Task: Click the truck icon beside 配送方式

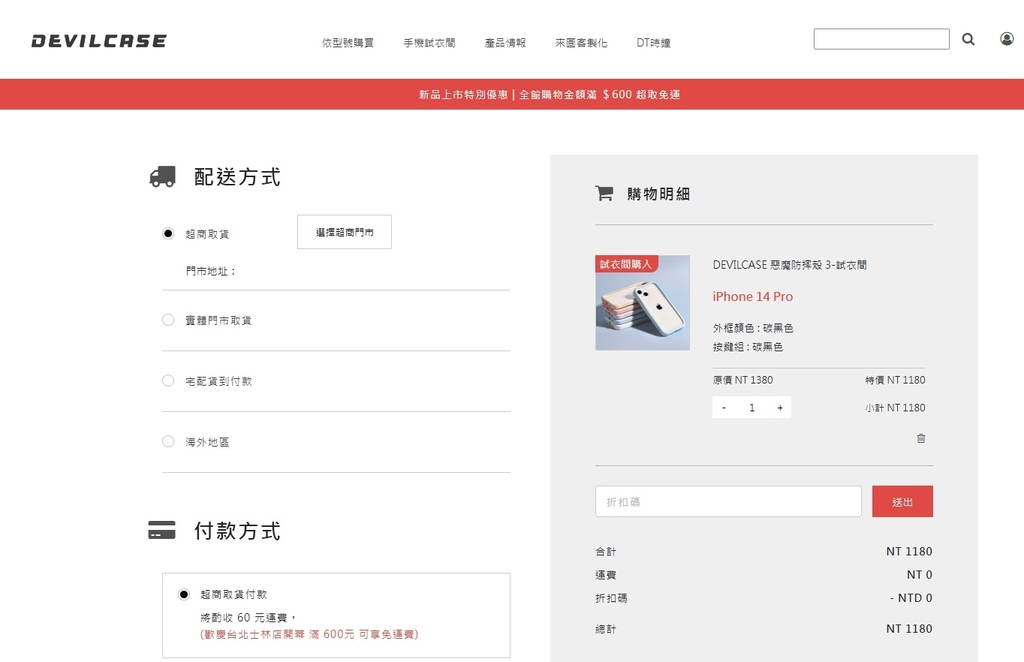Action: [163, 176]
